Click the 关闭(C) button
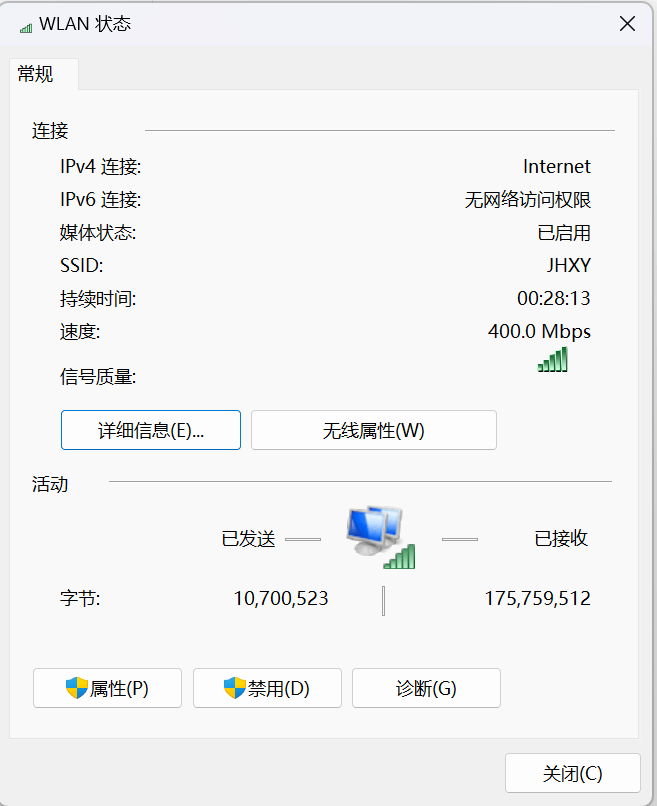This screenshot has height=806, width=657. click(573, 773)
